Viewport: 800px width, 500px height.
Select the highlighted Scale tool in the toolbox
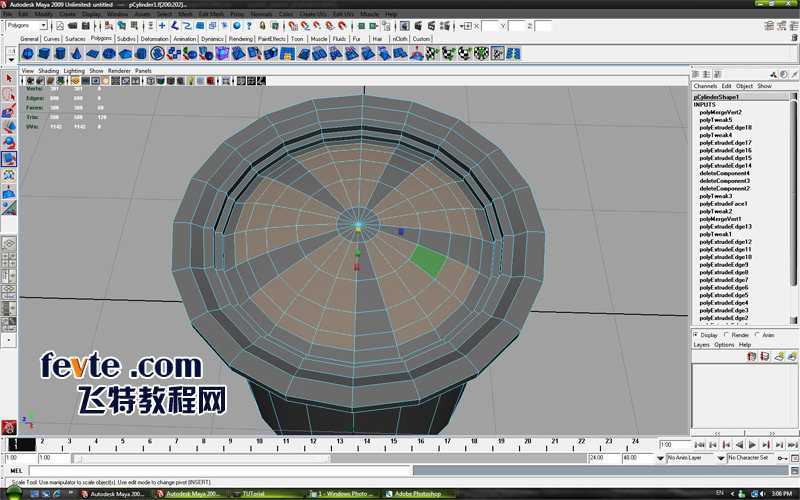(x=9, y=159)
